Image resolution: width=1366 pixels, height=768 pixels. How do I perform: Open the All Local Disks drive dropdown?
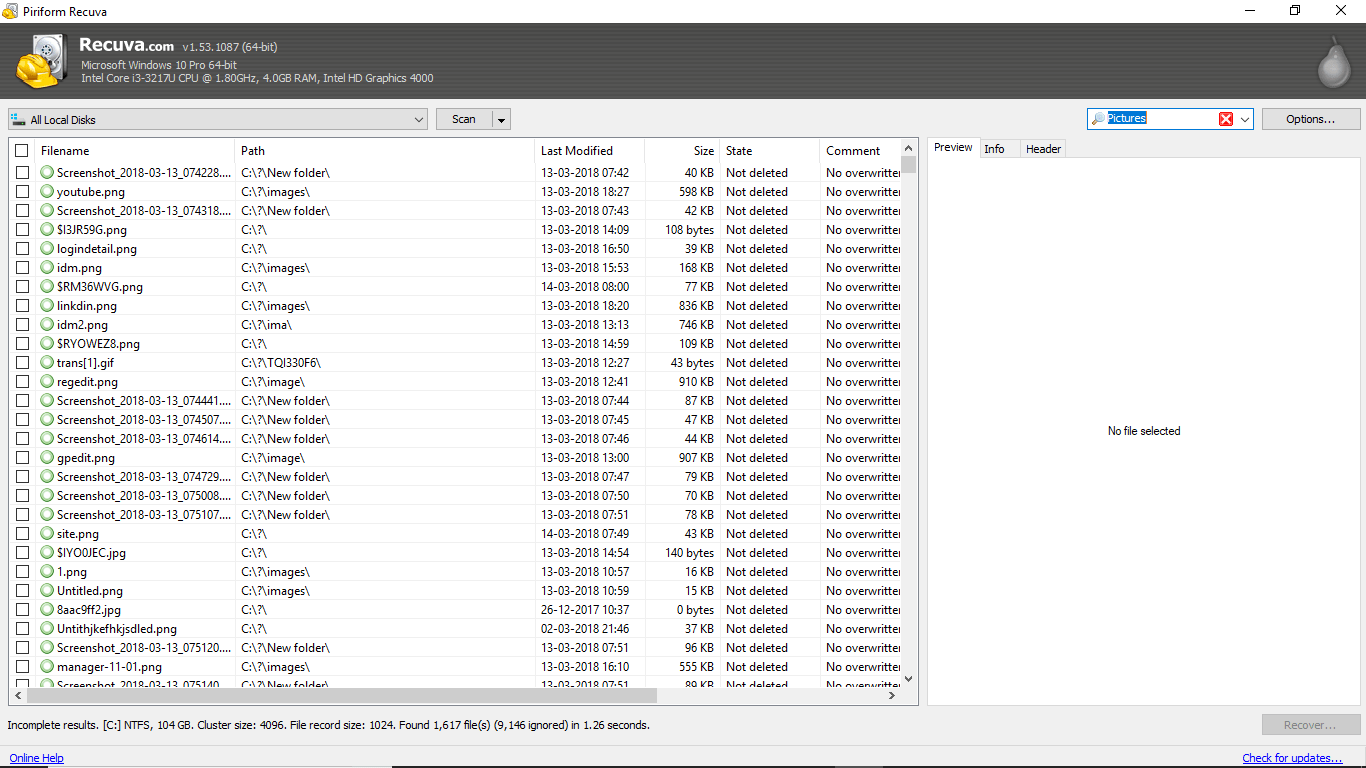click(218, 119)
